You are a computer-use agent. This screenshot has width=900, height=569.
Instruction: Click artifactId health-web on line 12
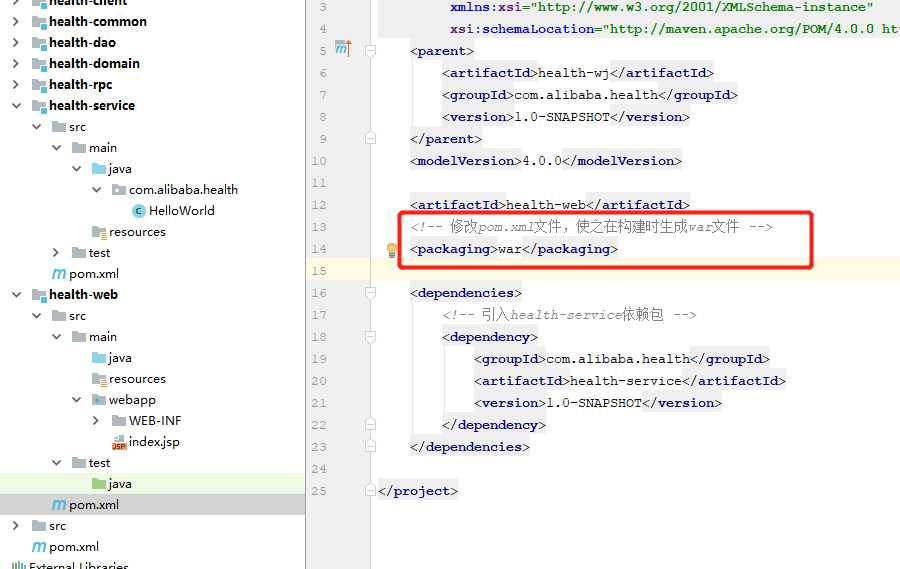(550, 205)
